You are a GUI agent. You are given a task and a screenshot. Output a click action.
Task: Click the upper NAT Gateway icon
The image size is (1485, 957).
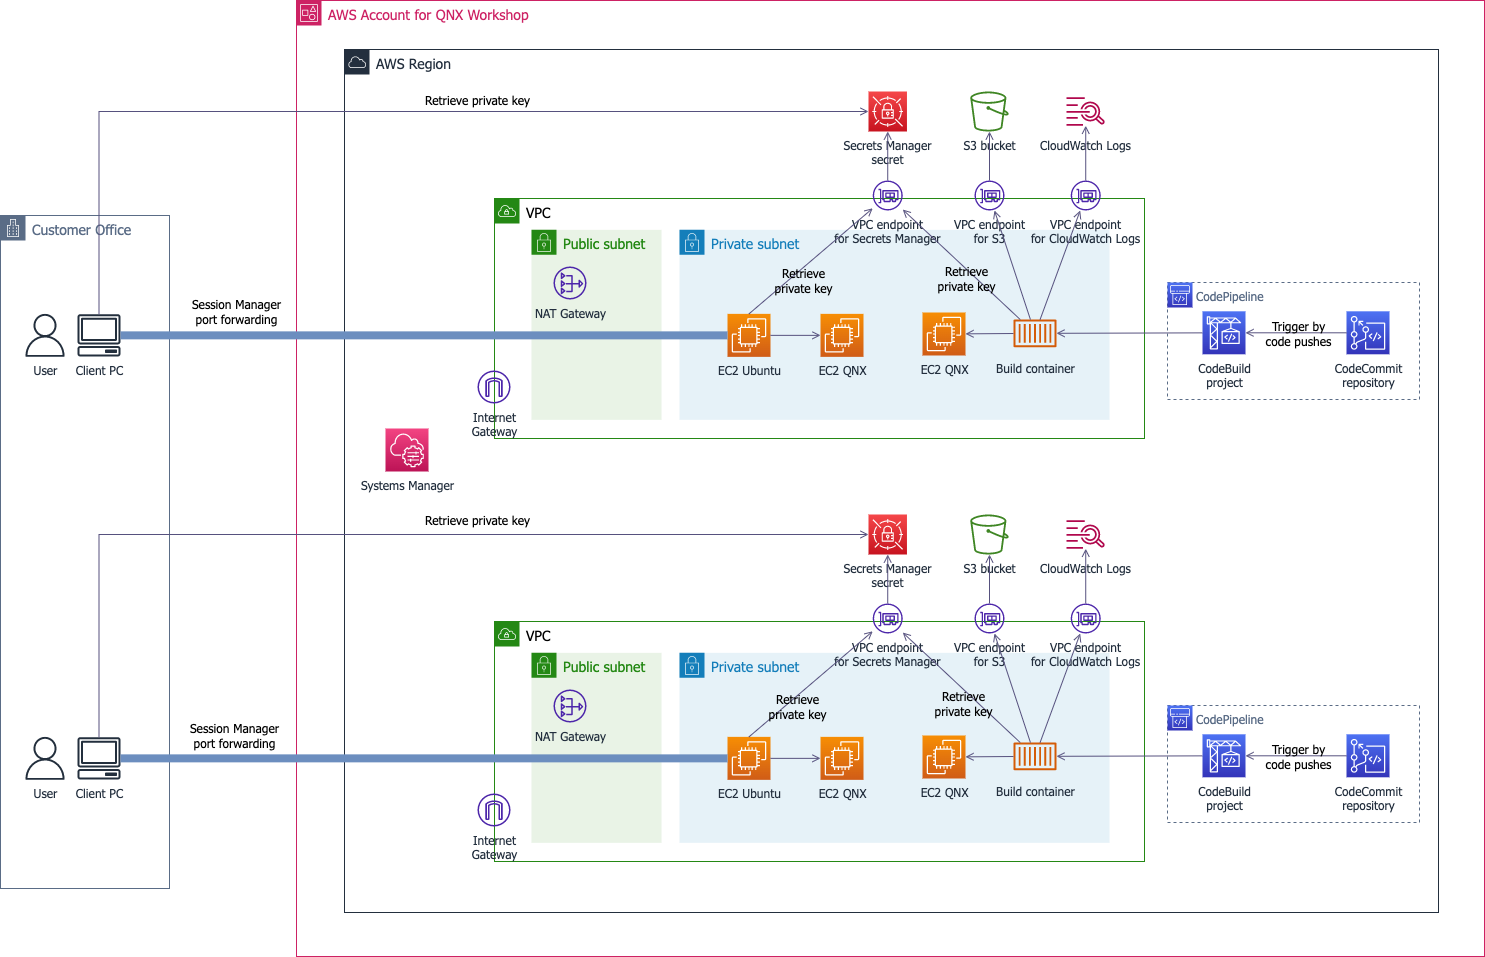[x=570, y=283]
